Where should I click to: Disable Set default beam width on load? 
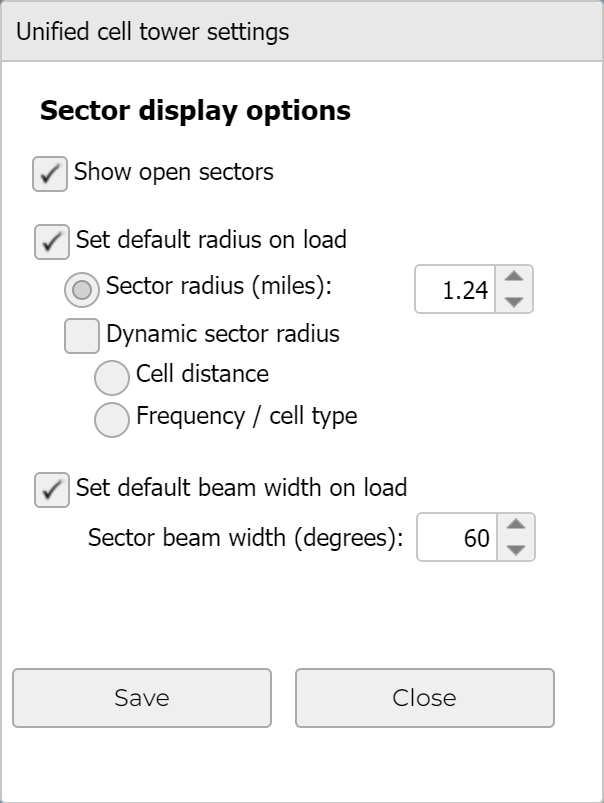tap(52, 490)
